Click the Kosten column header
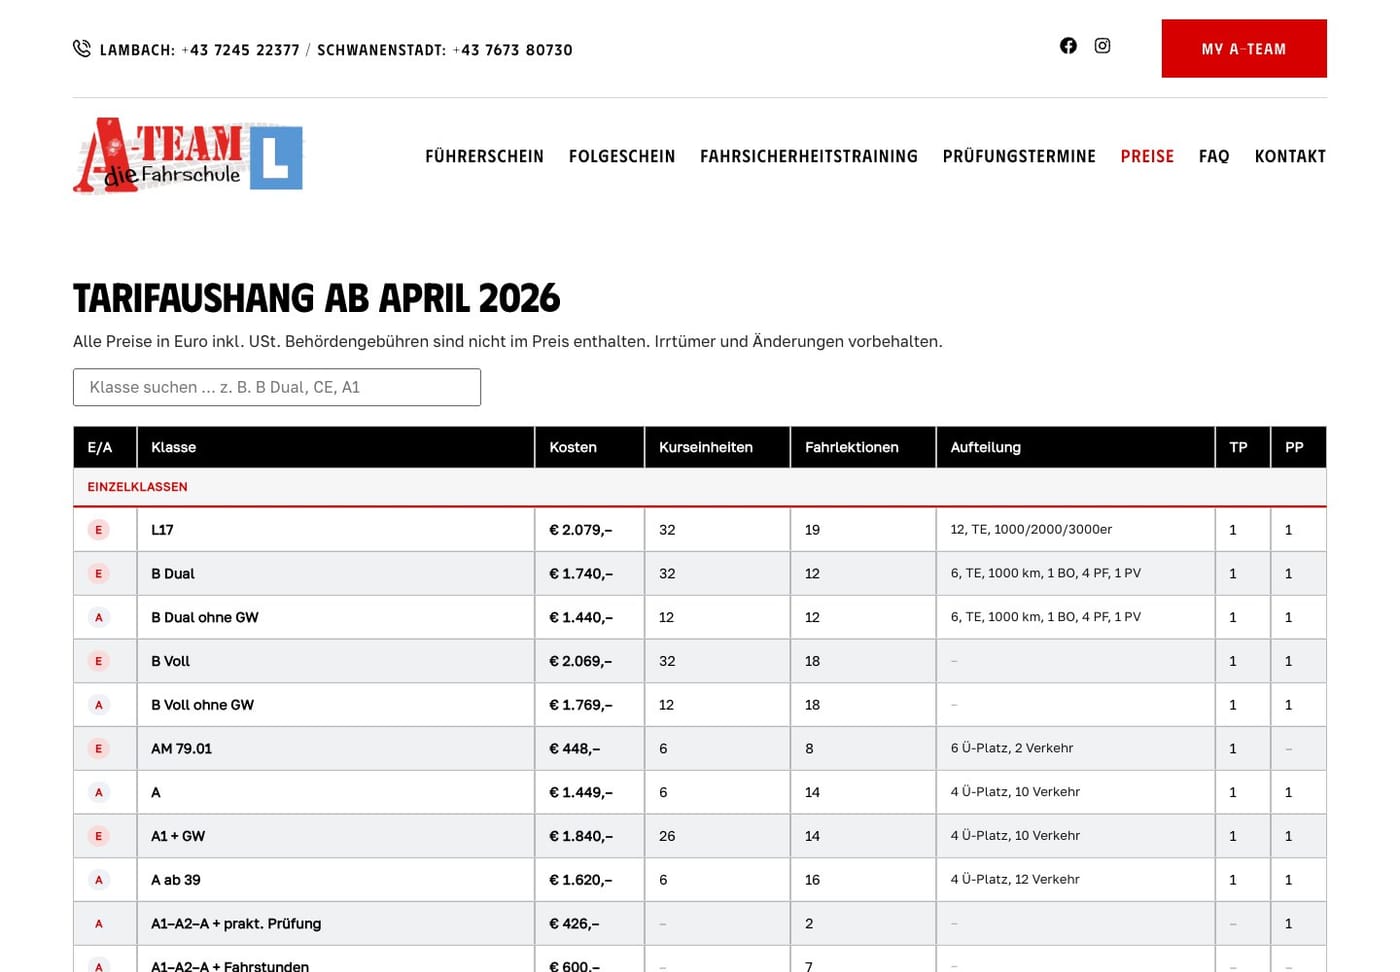This screenshot has width=1400, height=972. pyautogui.click(x=590, y=447)
